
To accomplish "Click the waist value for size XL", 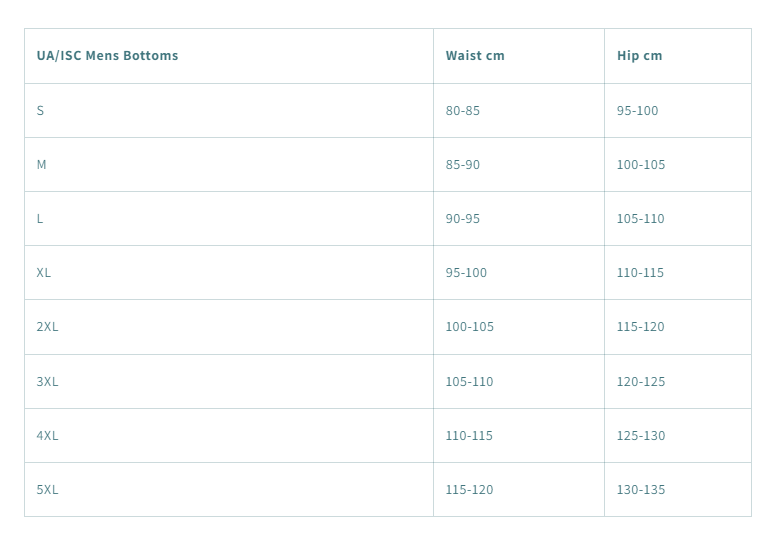I will [x=466, y=272].
